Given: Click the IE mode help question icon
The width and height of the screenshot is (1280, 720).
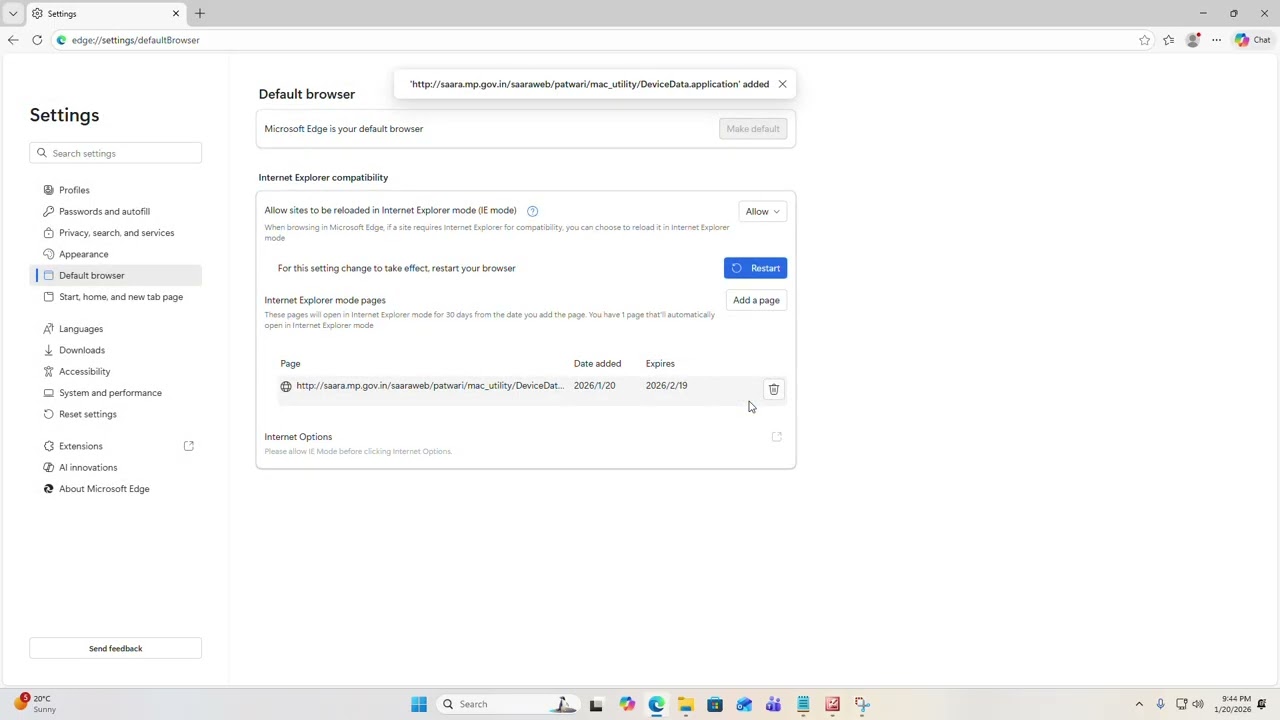Looking at the screenshot, I should click(x=532, y=211).
